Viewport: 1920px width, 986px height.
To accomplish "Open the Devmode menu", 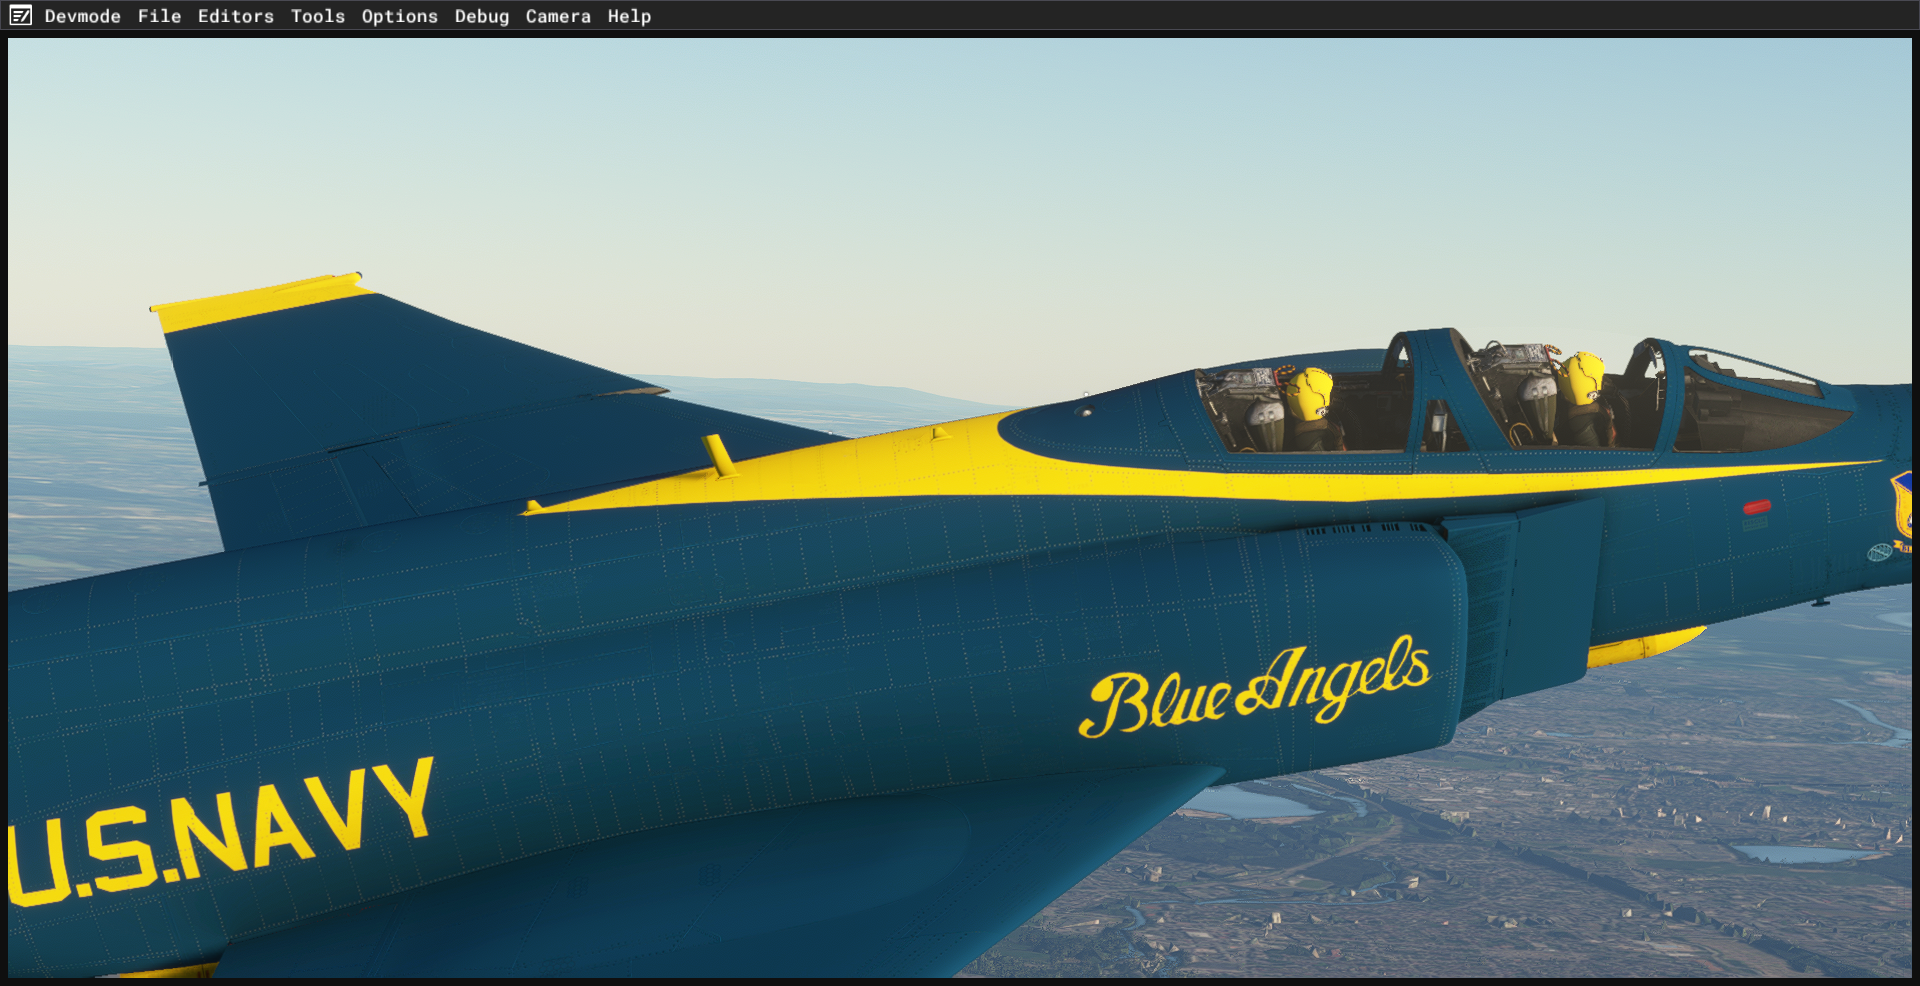I will click(x=83, y=16).
